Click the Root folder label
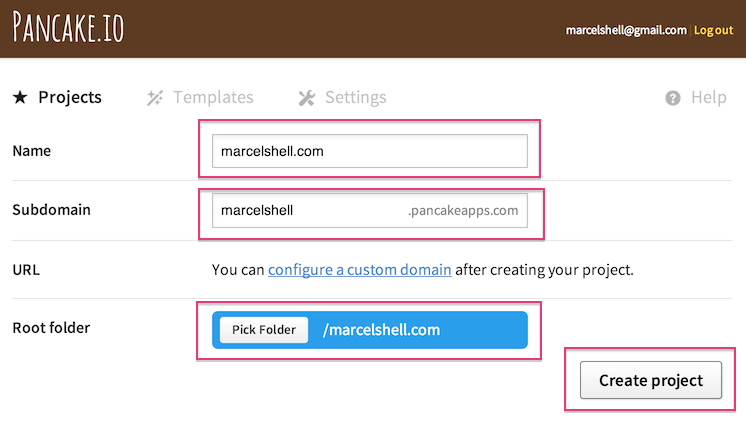 (51, 327)
